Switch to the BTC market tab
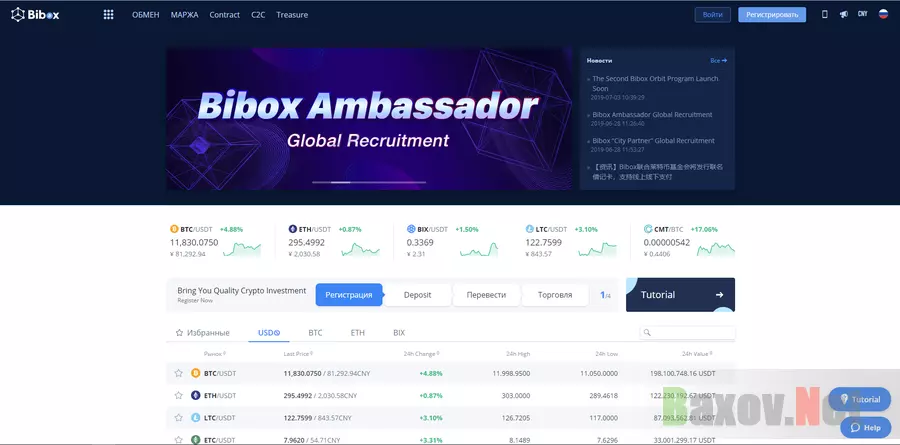The height and width of the screenshot is (445, 900). [x=315, y=332]
